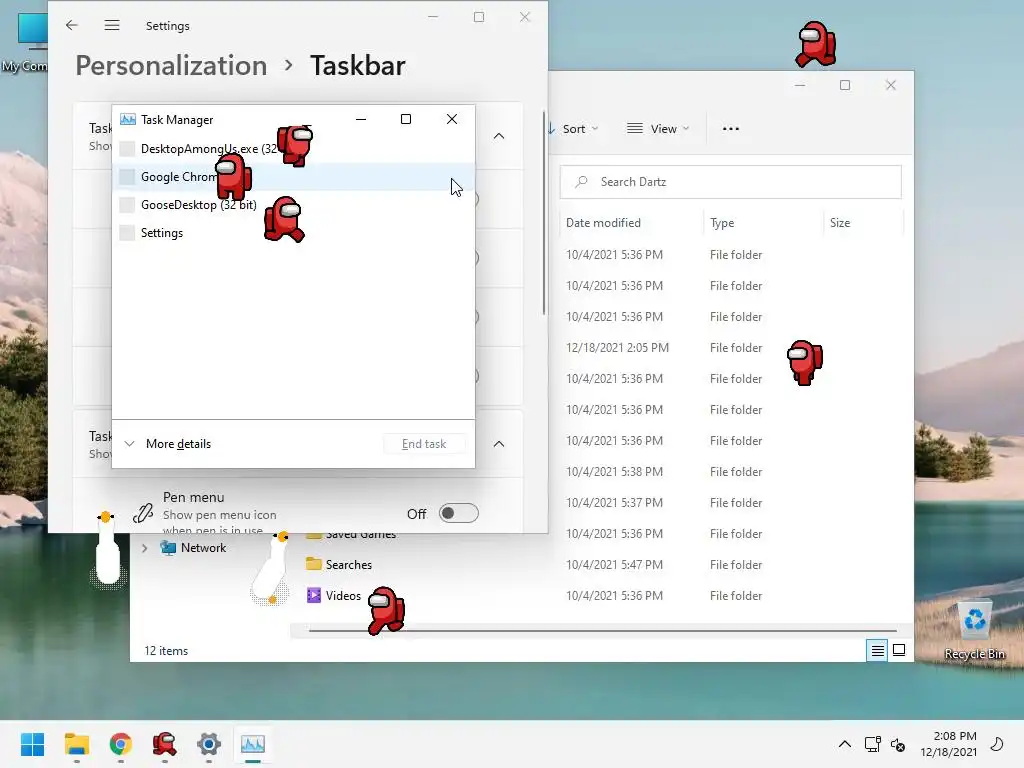1024x768 pixels.
Task: Click the Settings process icon in Task Manager
Action: tap(127, 232)
